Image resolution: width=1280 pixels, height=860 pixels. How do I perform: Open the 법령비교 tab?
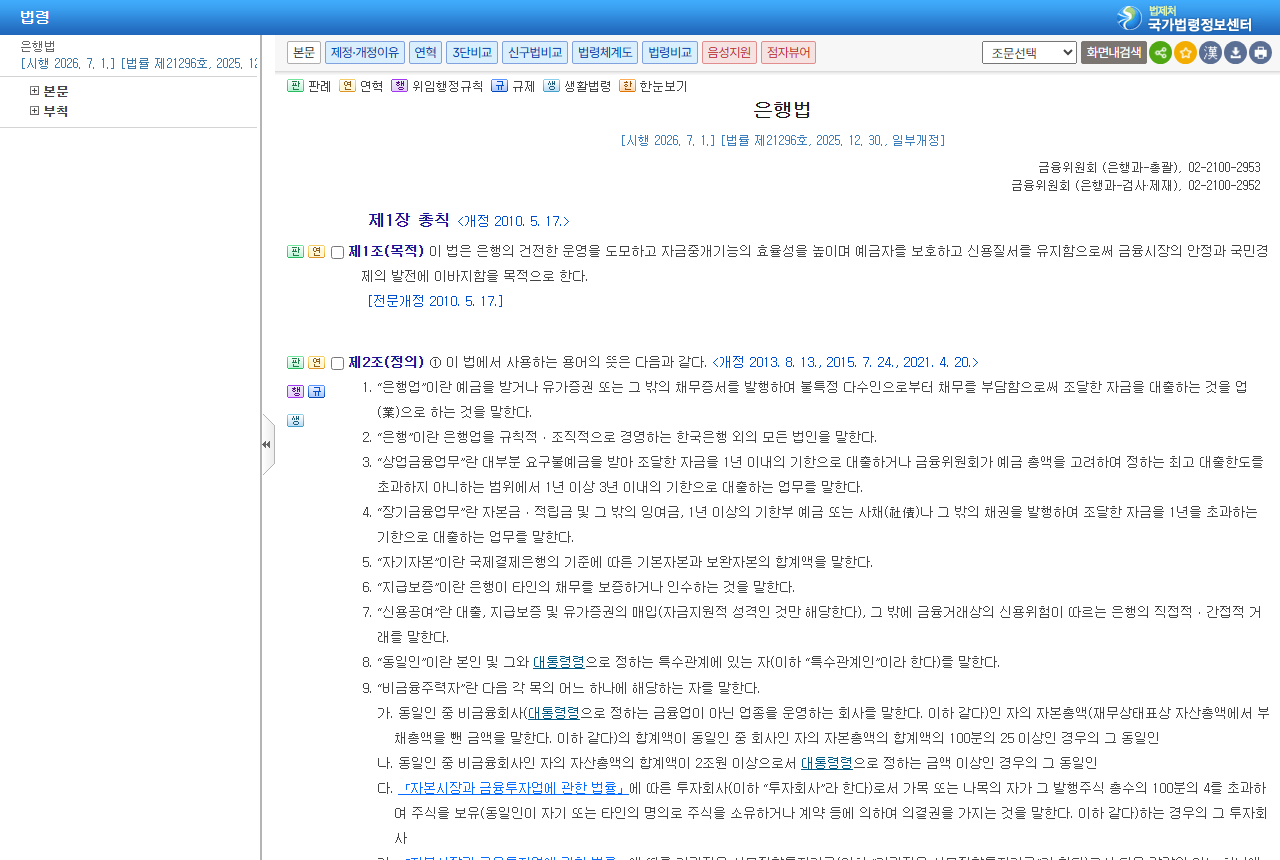coord(670,52)
